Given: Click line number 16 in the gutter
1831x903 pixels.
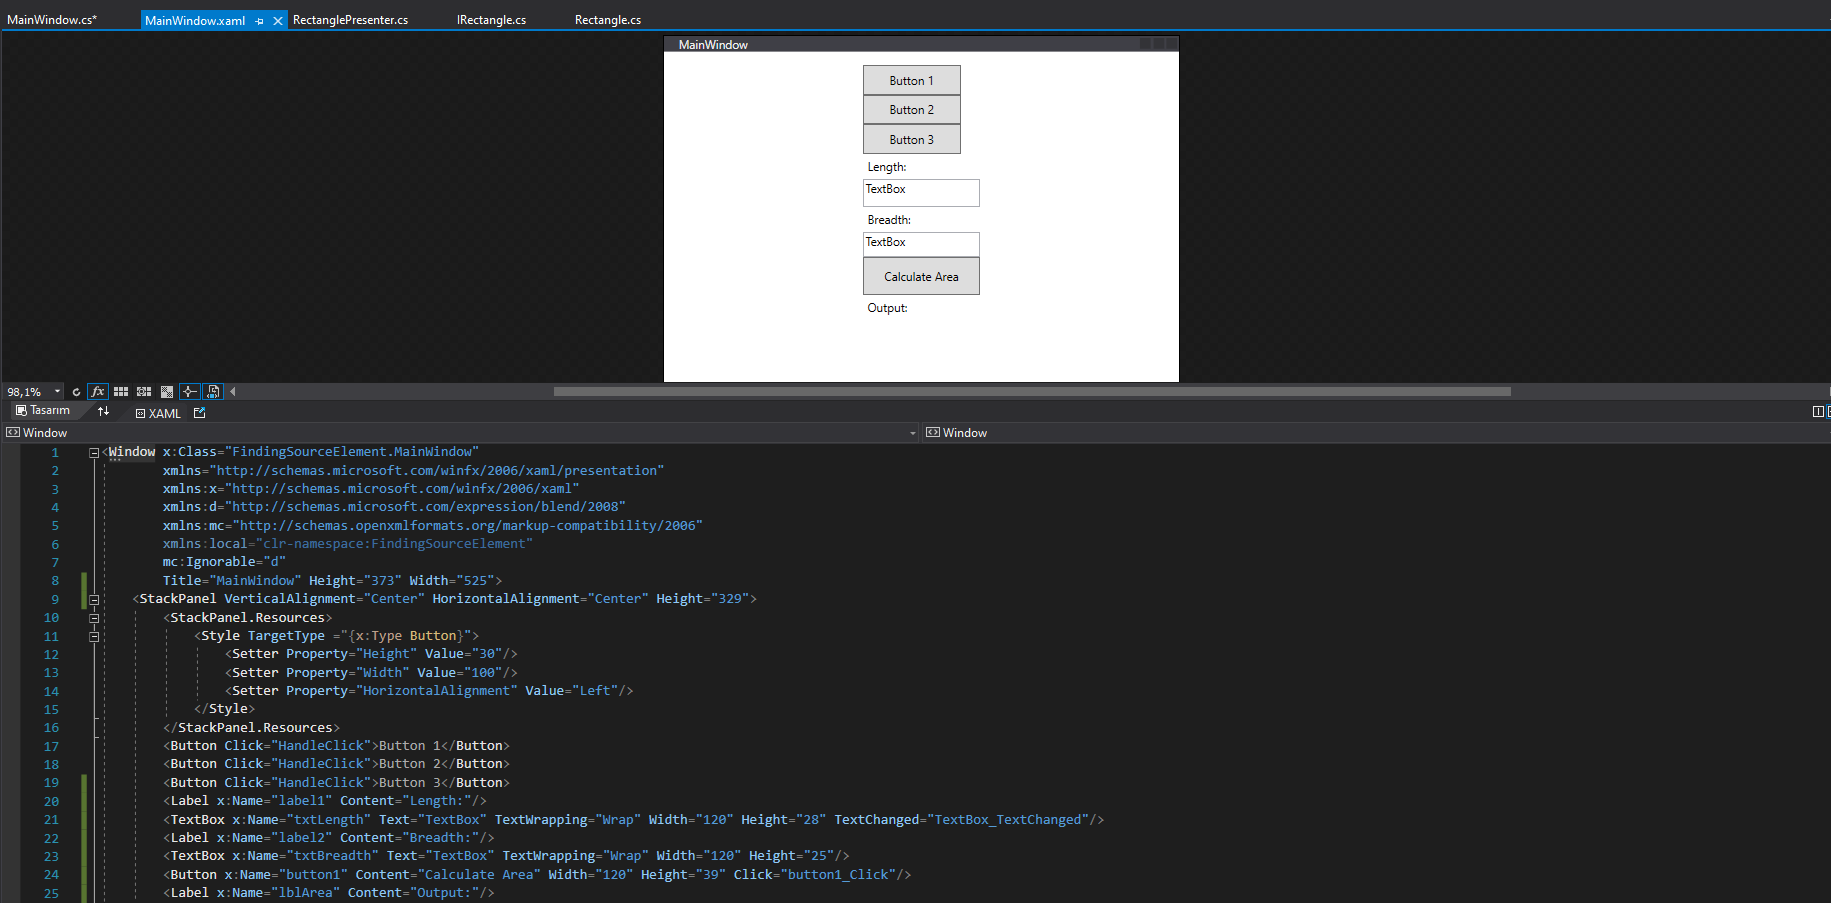Looking at the screenshot, I should click(51, 728).
